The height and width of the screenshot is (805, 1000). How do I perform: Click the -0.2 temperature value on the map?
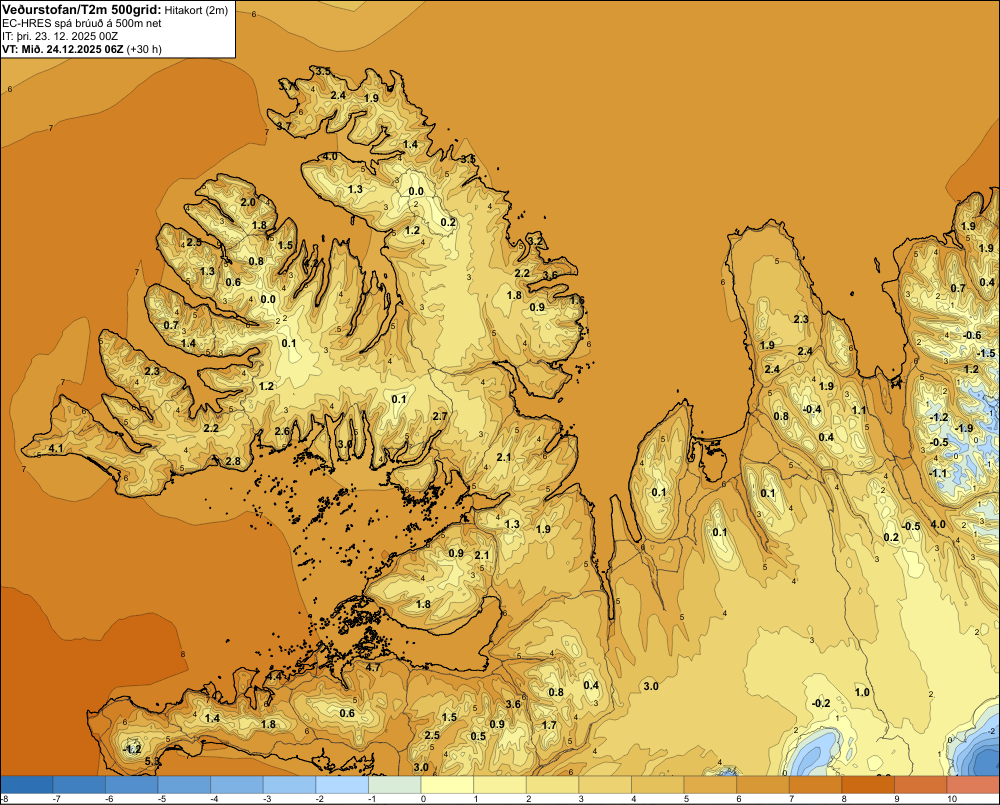[821, 703]
